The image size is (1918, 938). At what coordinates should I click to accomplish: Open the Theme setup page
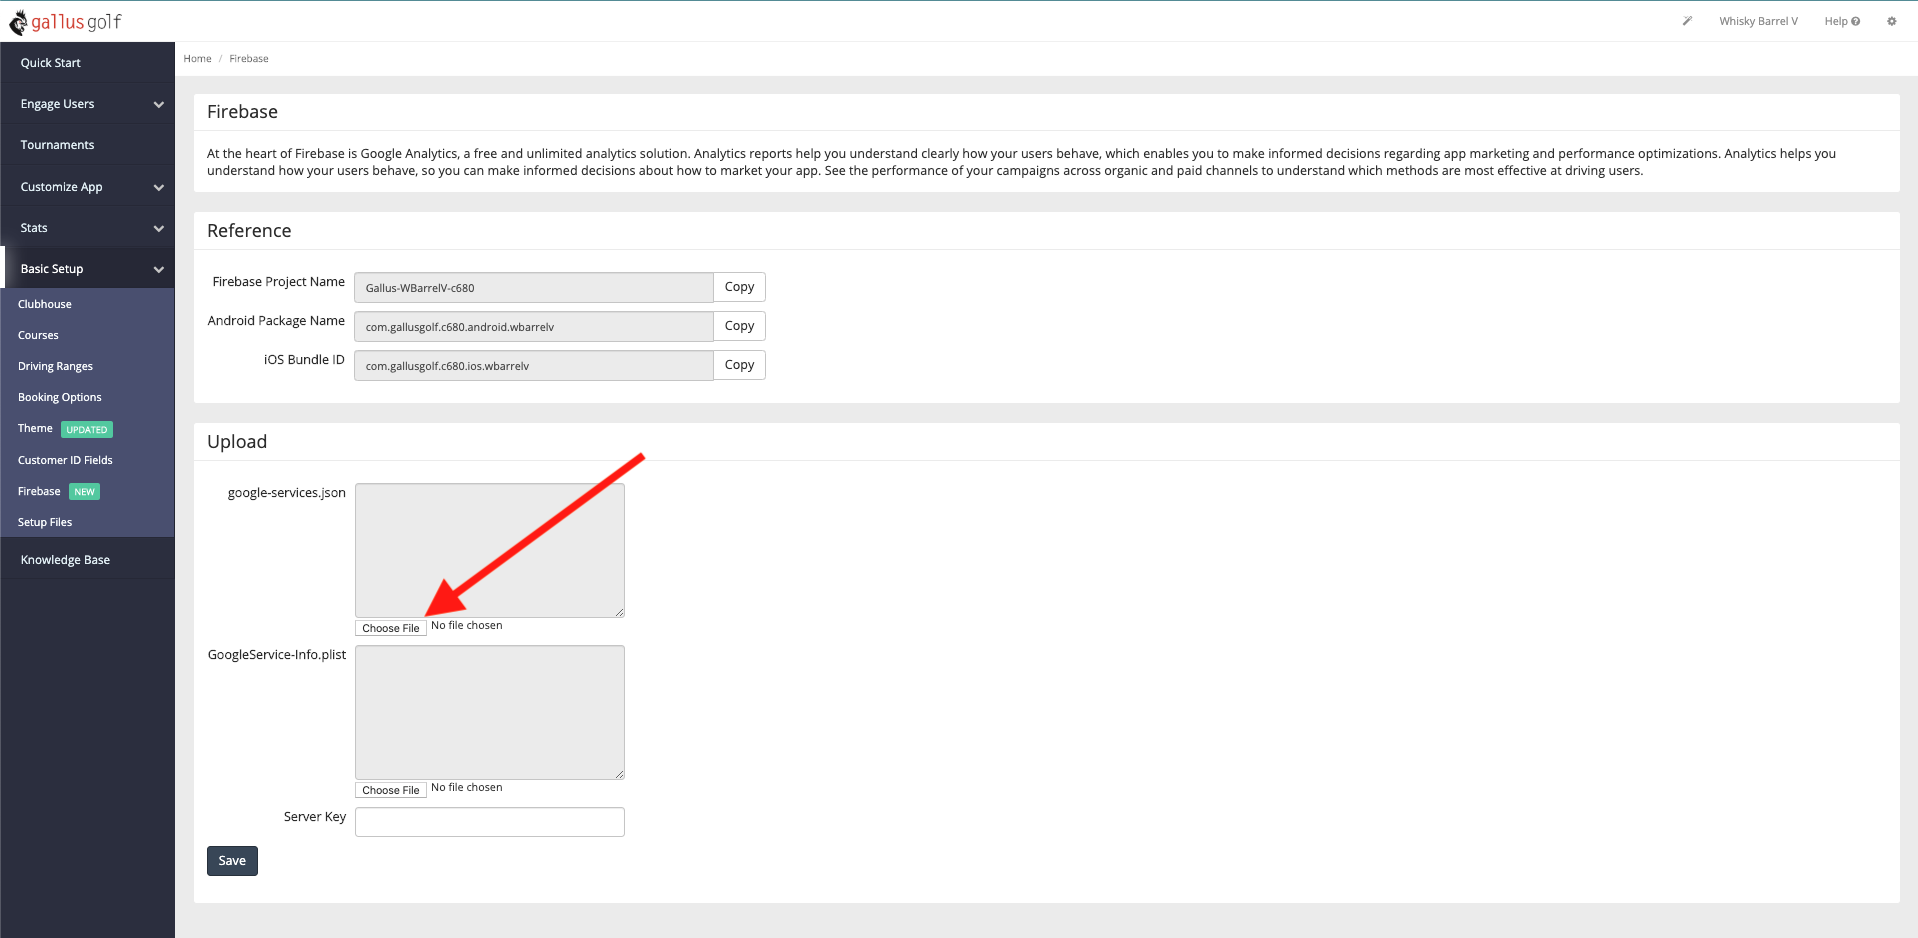[x=35, y=428]
